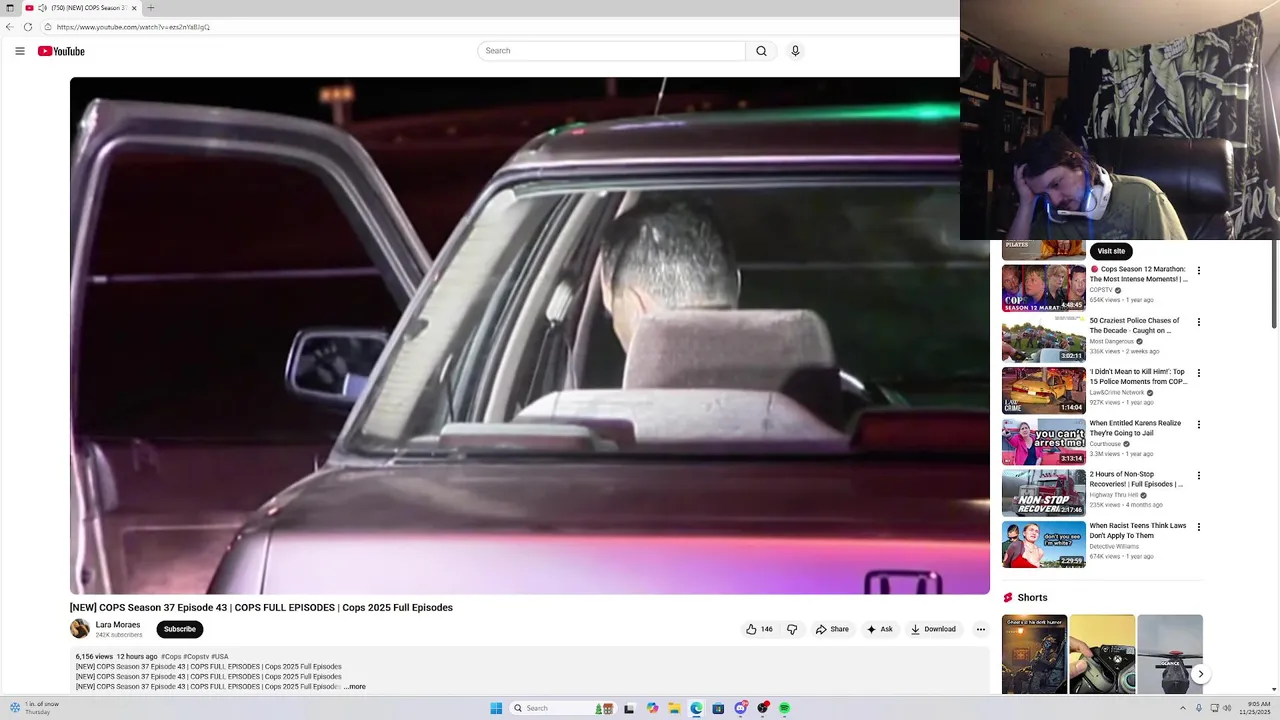Click the YouTube search magnifier button
Viewport: 1280px width, 720px height.
pyautogui.click(x=761, y=51)
